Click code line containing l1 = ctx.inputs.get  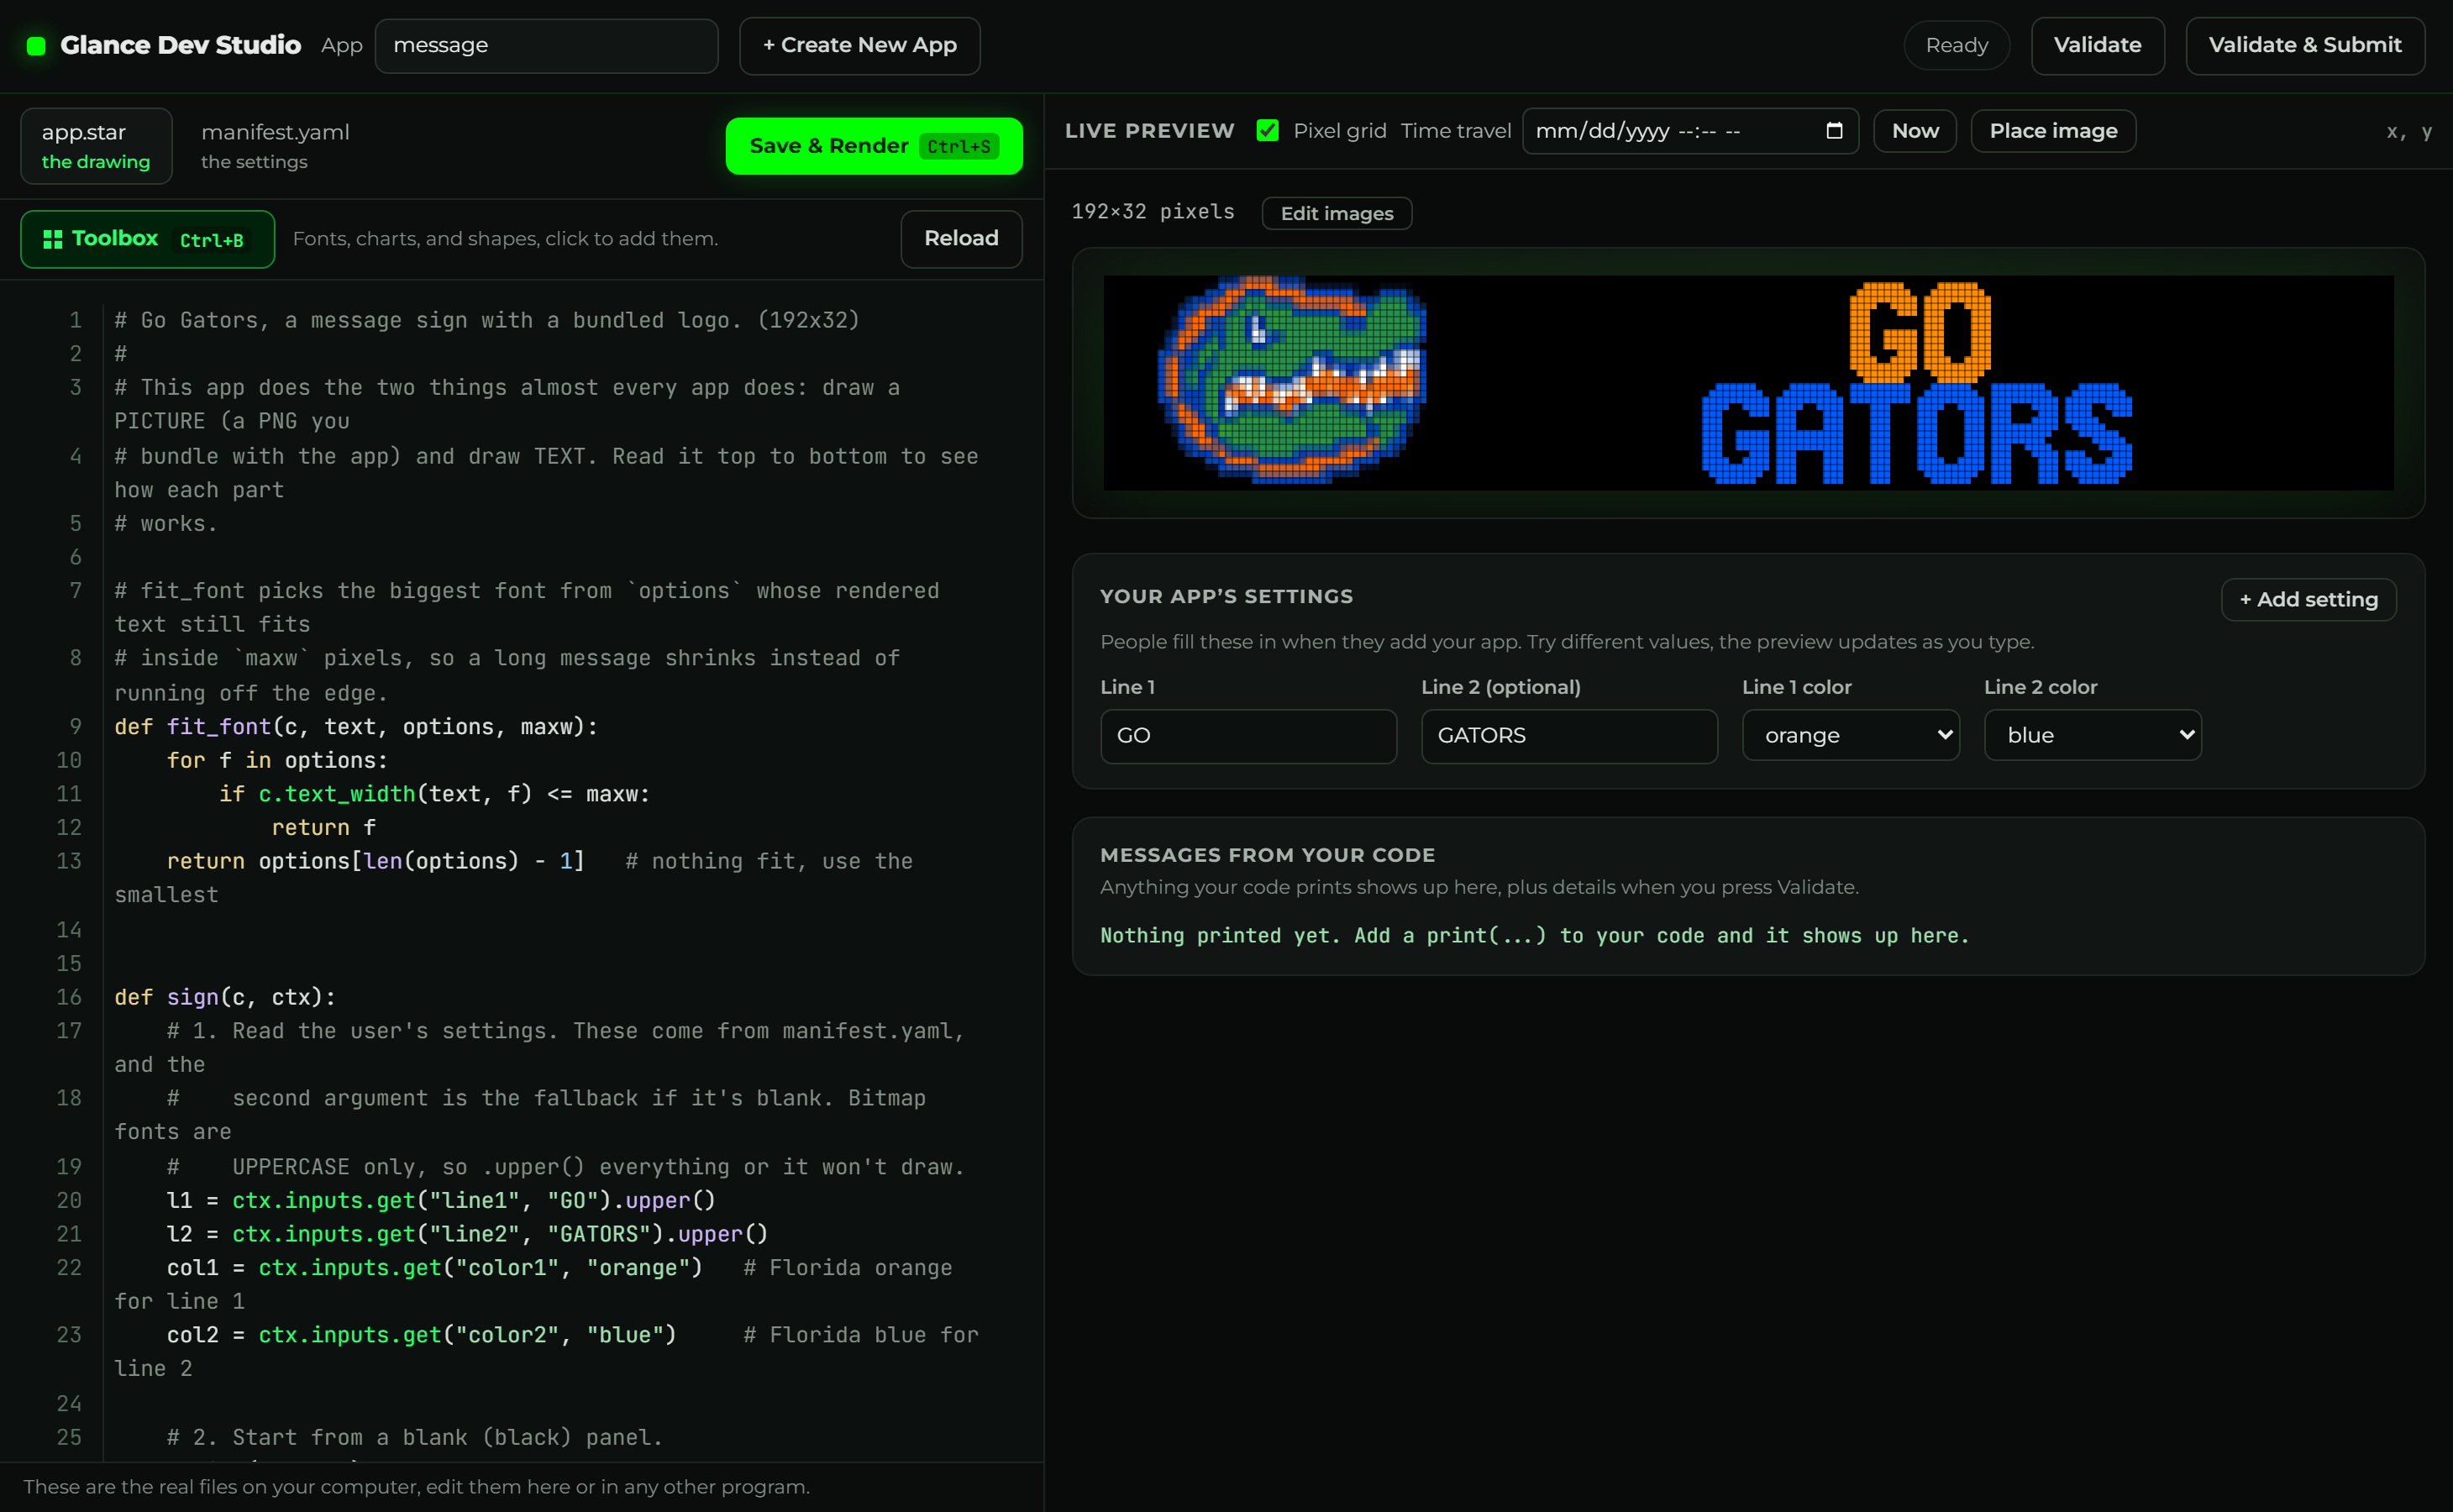(x=440, y=1200)
